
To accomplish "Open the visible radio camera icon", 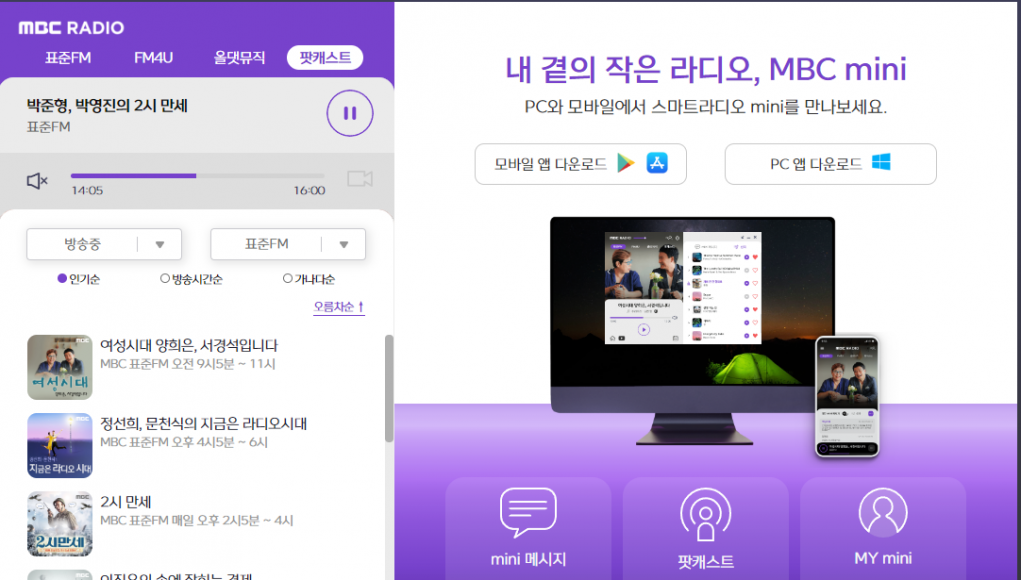I will tap(359, 178).
